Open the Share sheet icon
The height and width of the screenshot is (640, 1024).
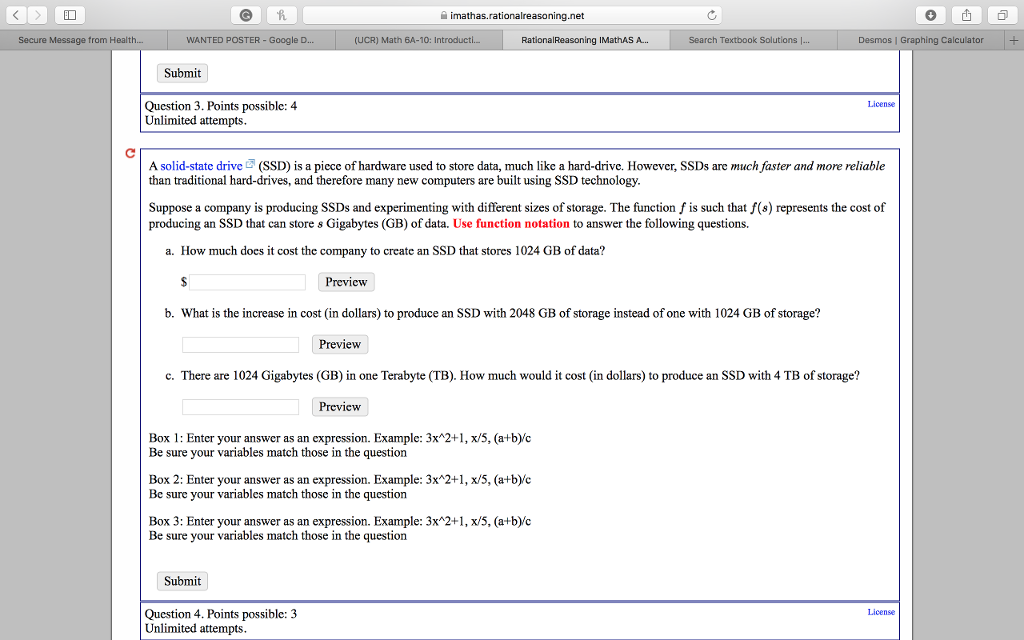(966, 15)
